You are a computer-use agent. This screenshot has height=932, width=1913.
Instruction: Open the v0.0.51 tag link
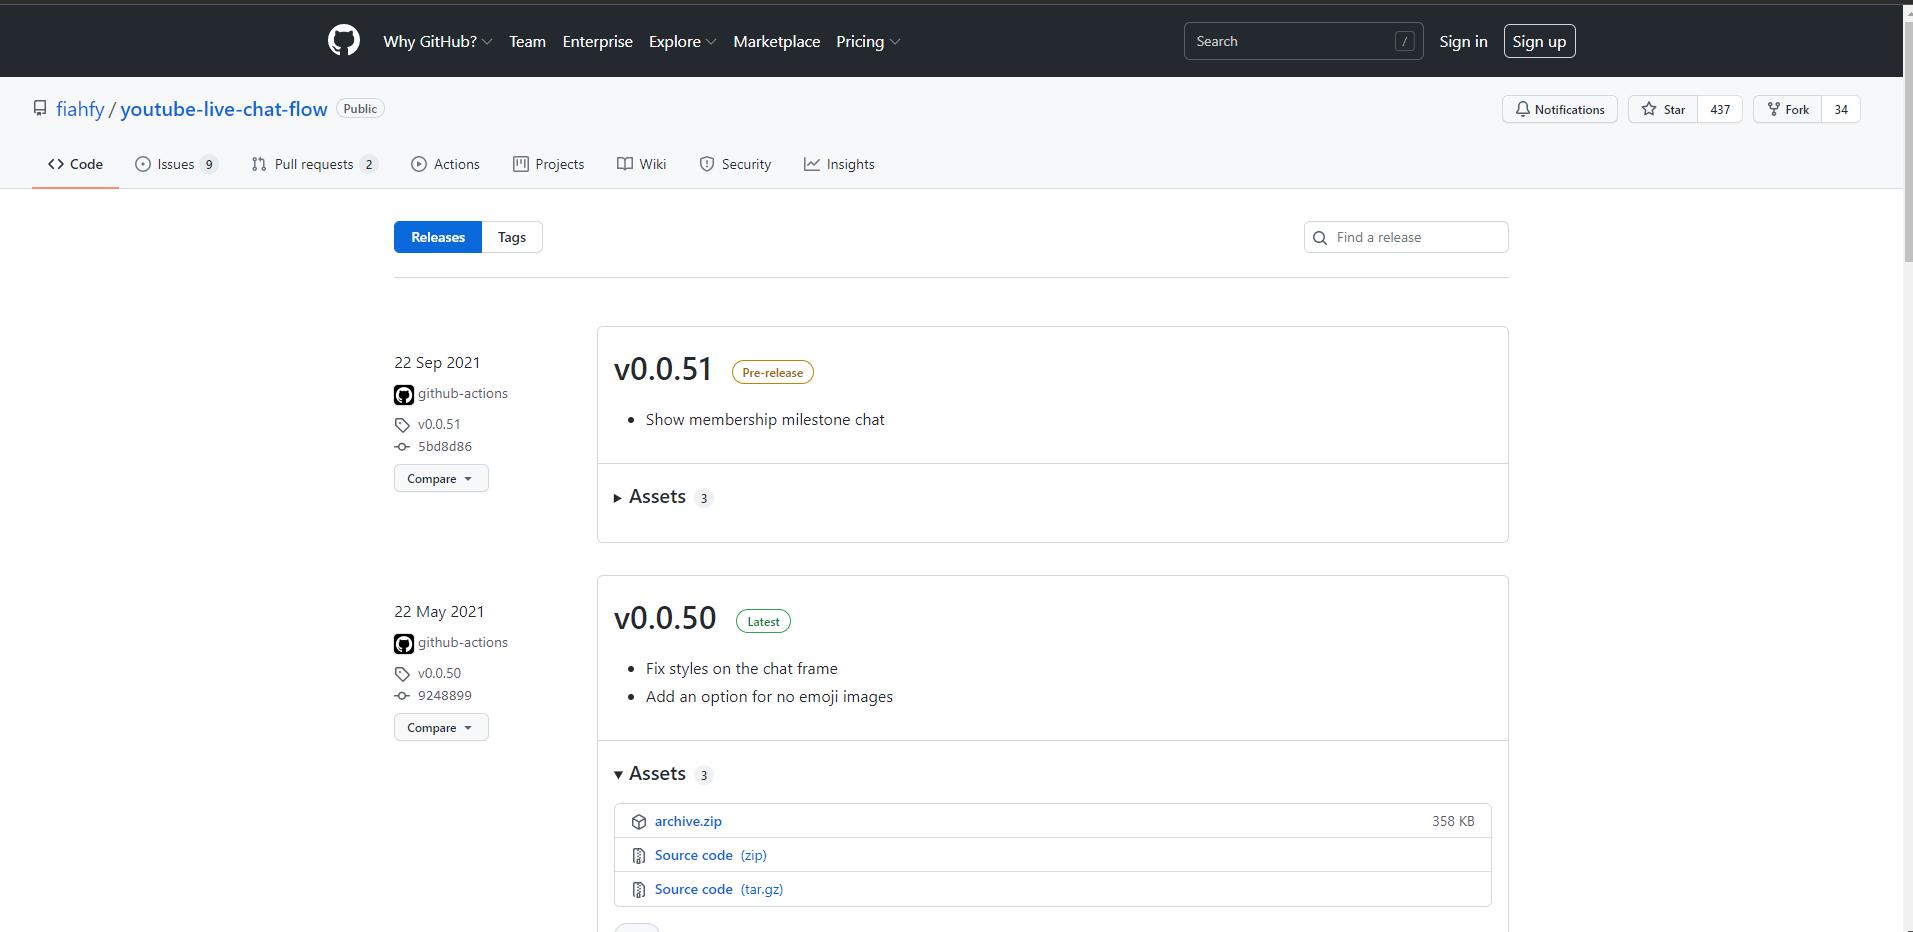coord(439,424)
